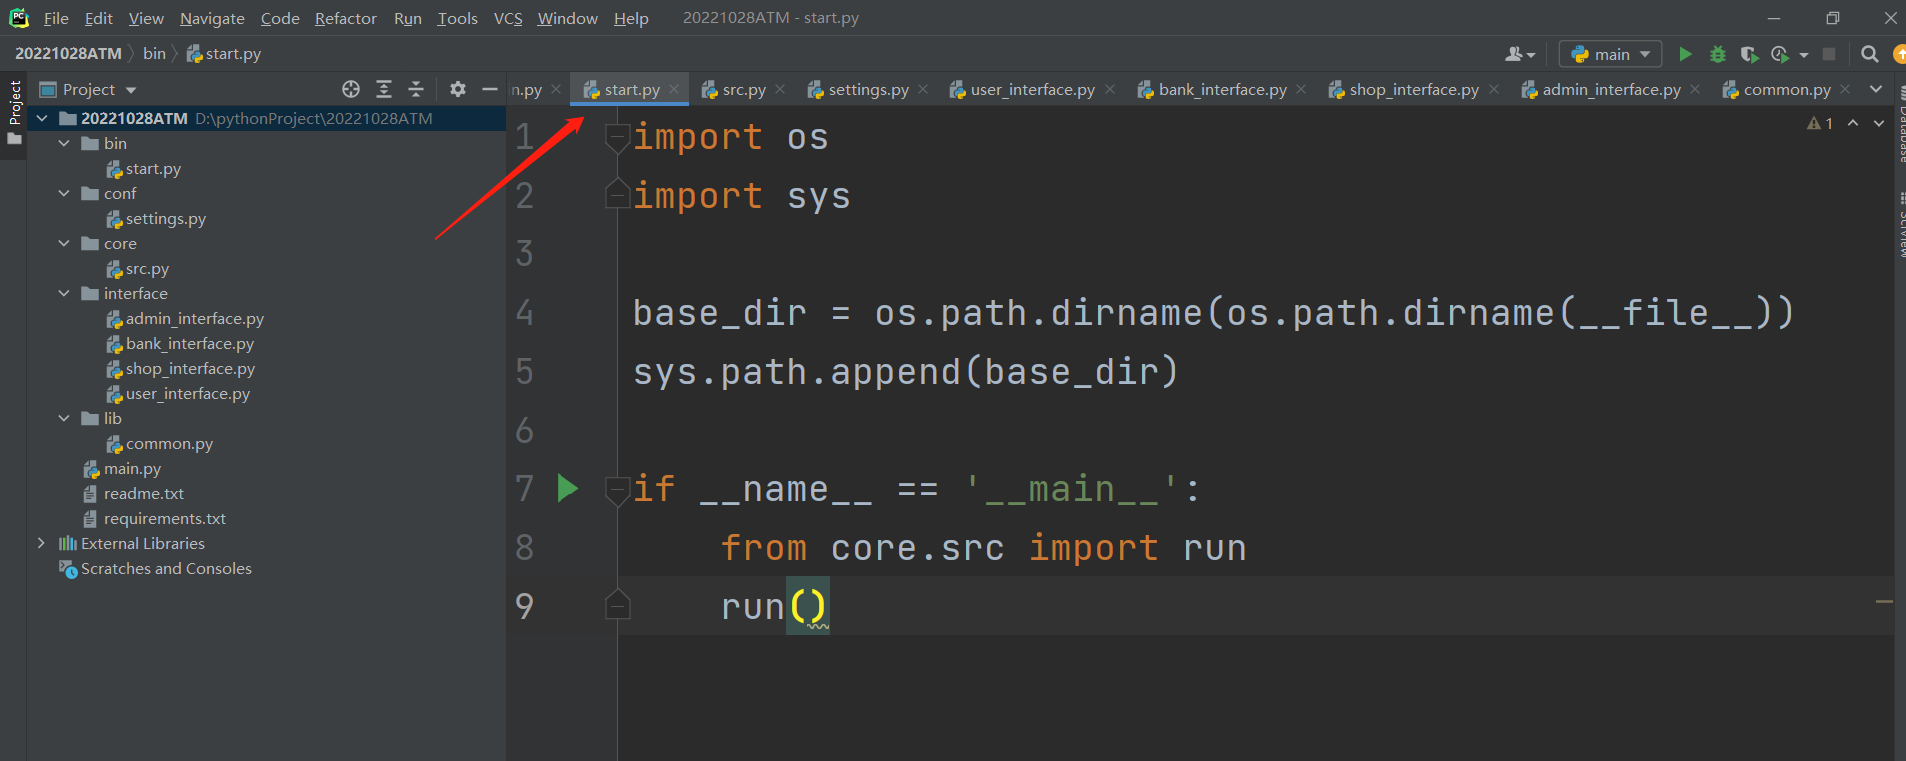
Task: Start debugging with the bug icon
Action: [1718, 54]
